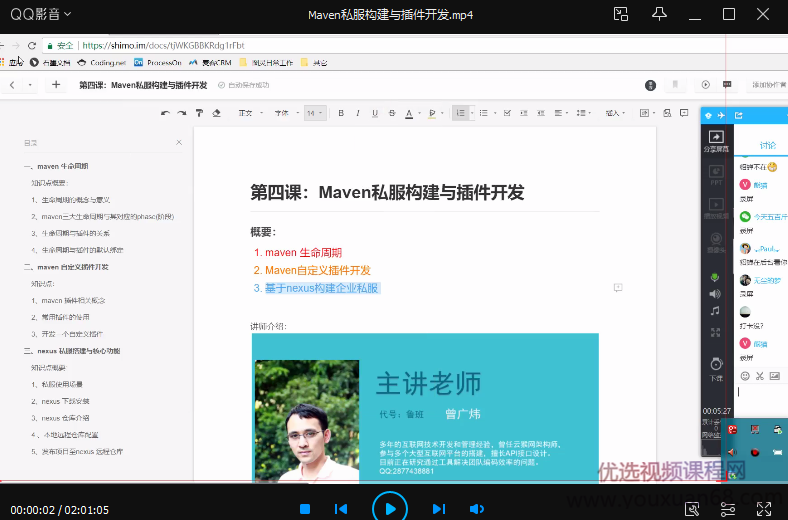788x520 pixels.
Task: Open the ProcessOn bookmark
Action: (x=158, y=62)
